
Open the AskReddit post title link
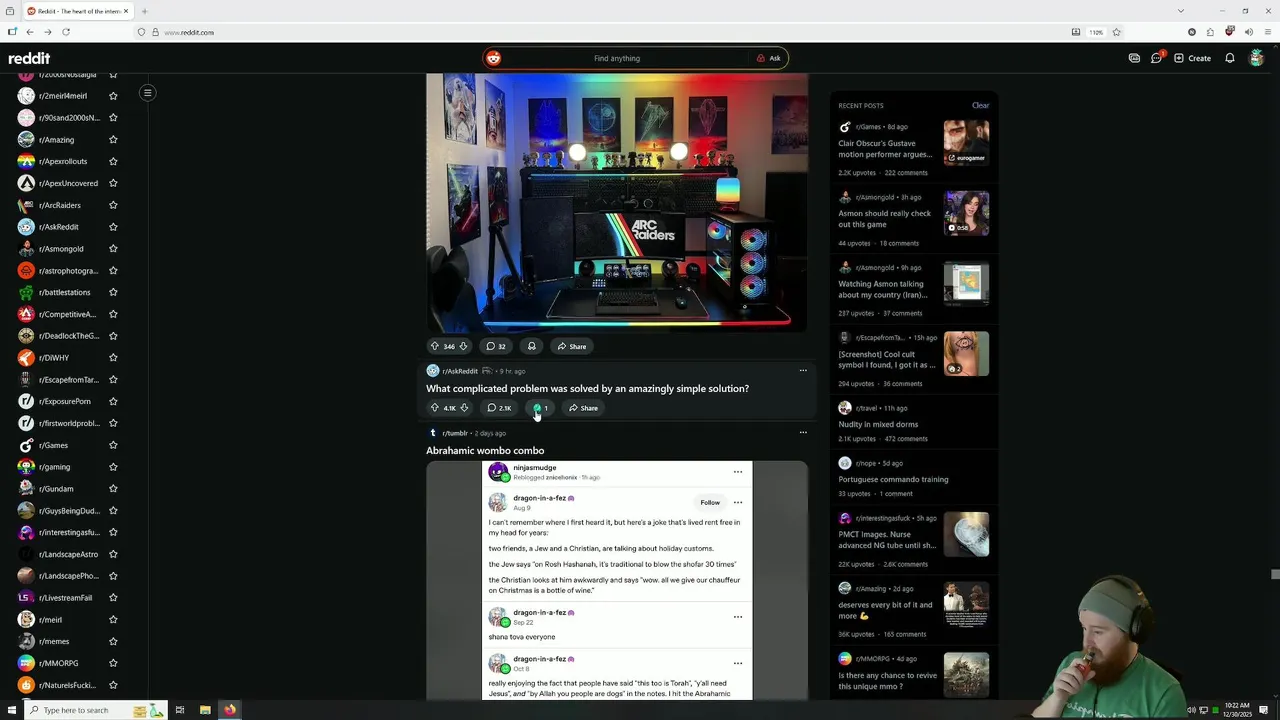(587, 389)
